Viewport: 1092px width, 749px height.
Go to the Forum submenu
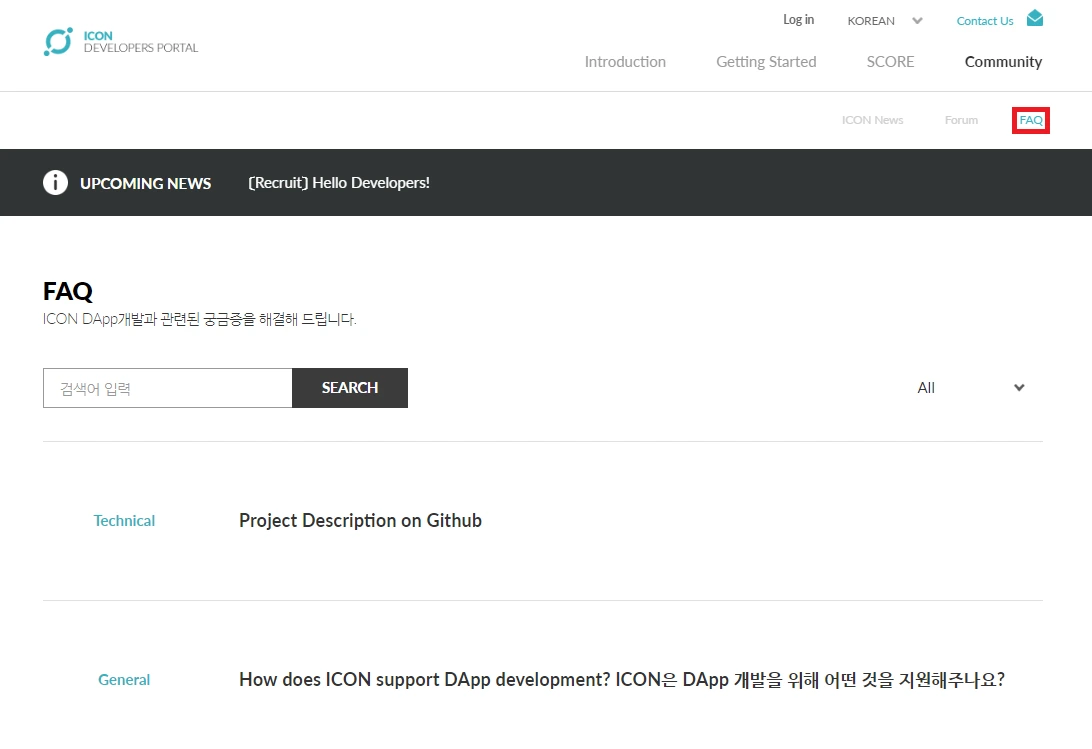(961, 120)
